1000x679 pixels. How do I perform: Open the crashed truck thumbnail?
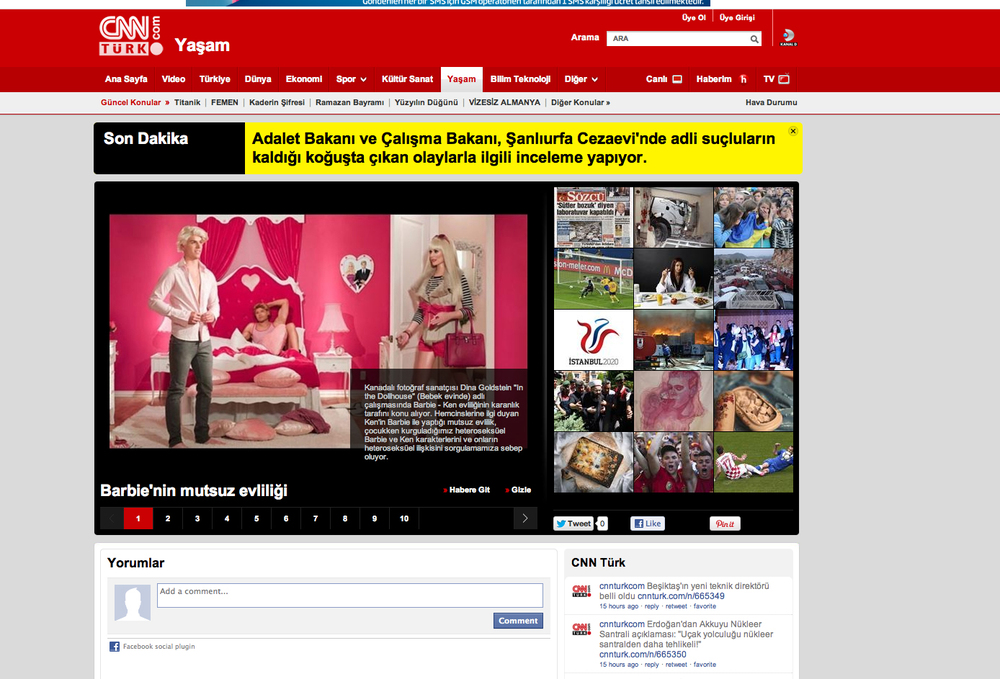tap(673, 217)
